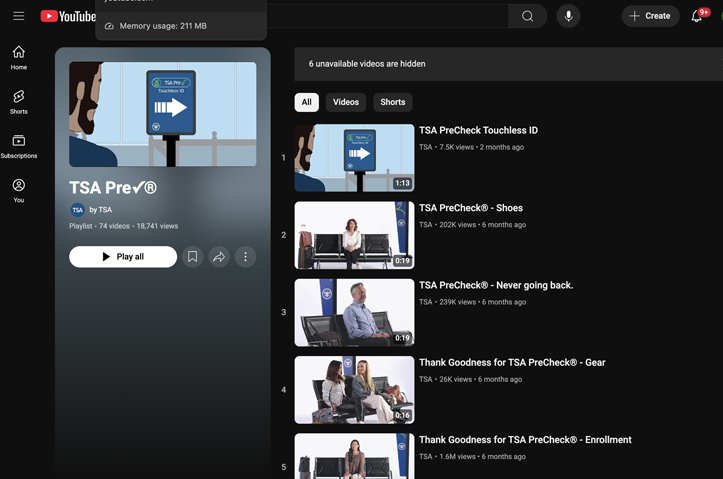Open 'TSA PreCheck® - Shoes' title
The height and width of the screenshot is (479, 723).
[x=471, y=208]
